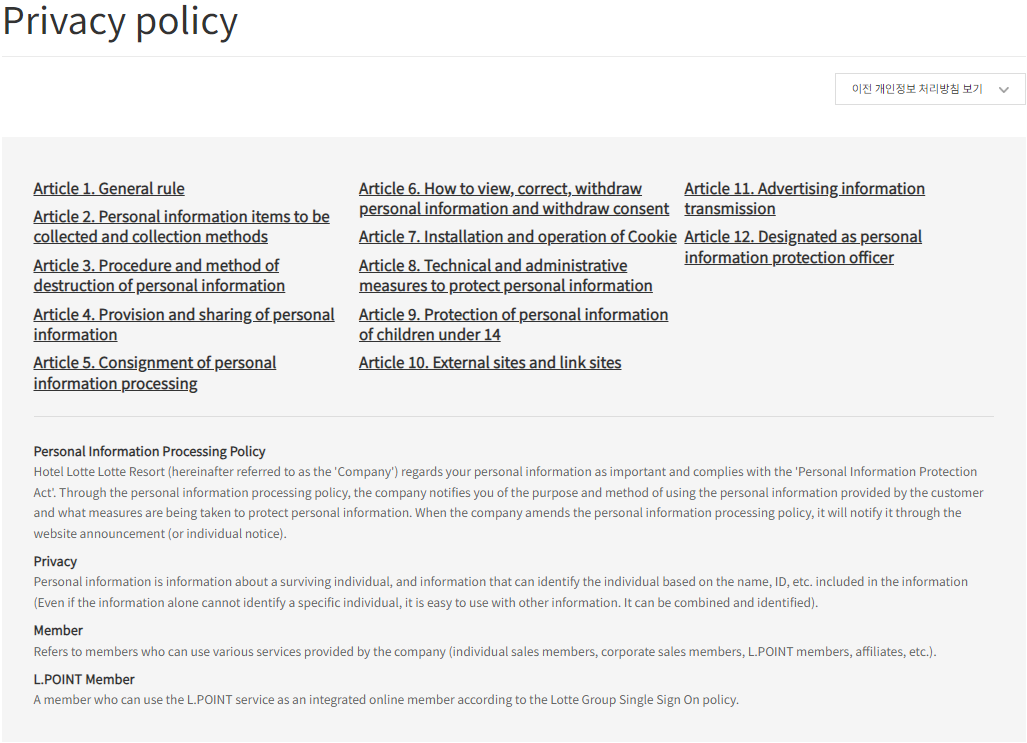Click the Hotel Lotte Resort policy paragraph
Screen dimensions: 1027x743
pyautogui.click(x=508, y=503)
